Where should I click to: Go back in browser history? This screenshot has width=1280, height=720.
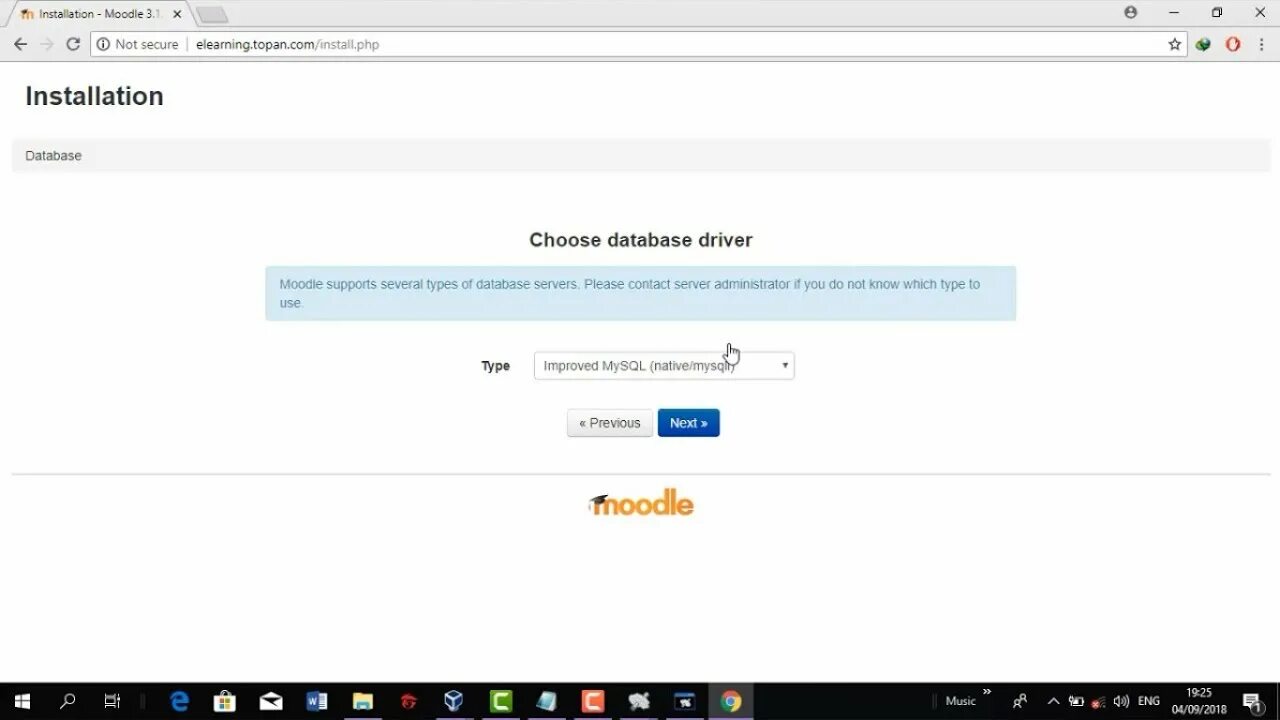(x=20, y=44)
